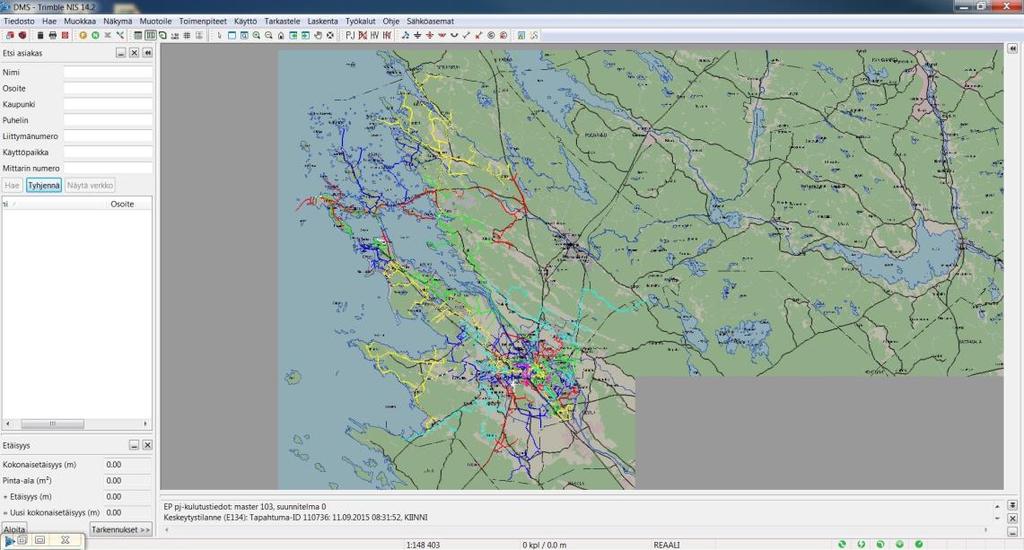Open the Toimenpiteet menu
This screenshot has width=1024, height=550.
pyautogui.click(x=202, y=21)
